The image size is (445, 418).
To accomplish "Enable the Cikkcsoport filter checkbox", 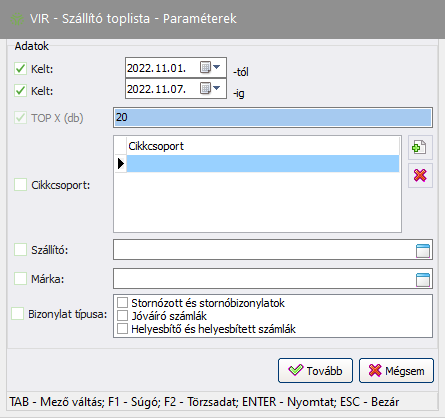I will click(20, 185).
